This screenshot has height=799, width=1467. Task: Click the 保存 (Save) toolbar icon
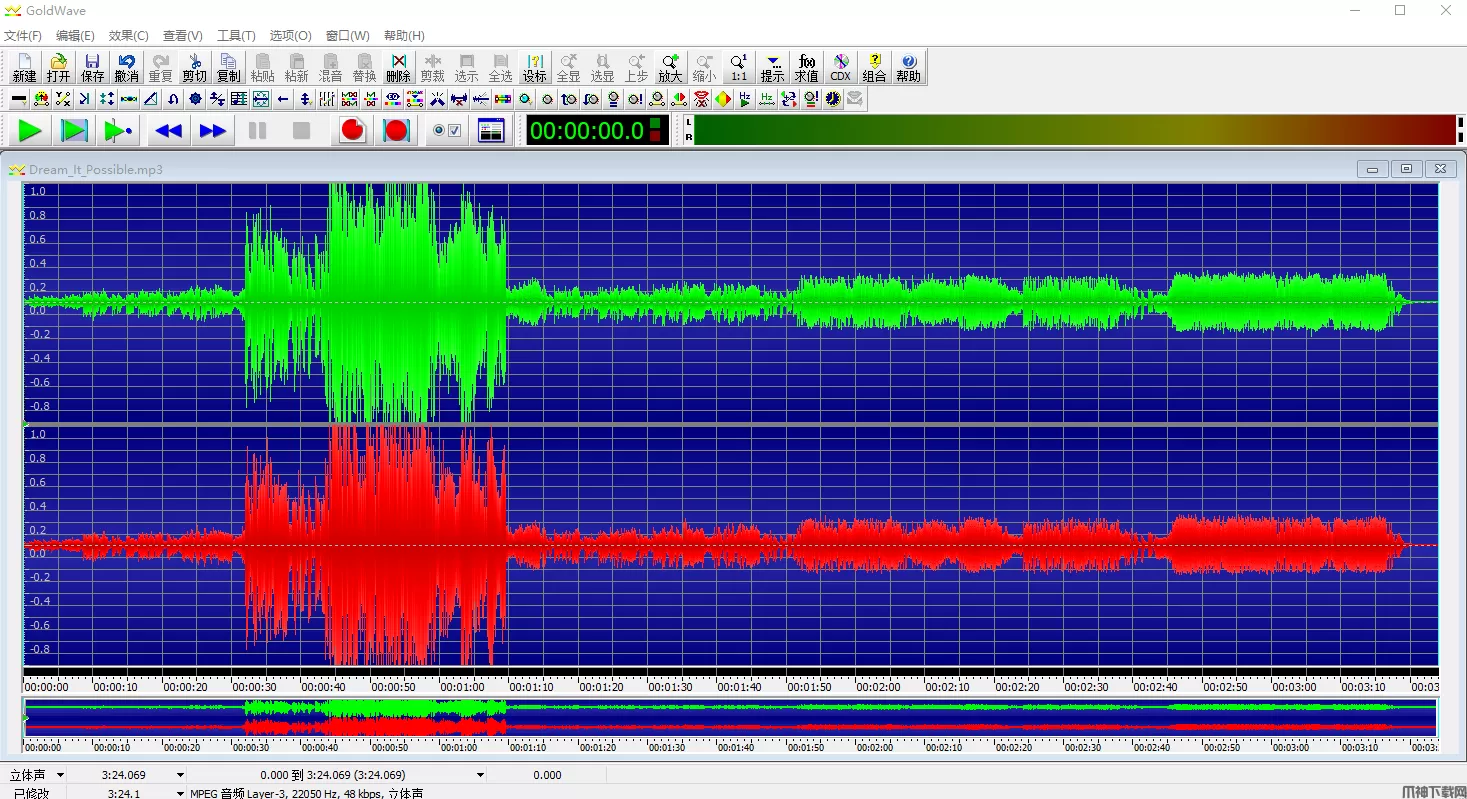[92, 67]
